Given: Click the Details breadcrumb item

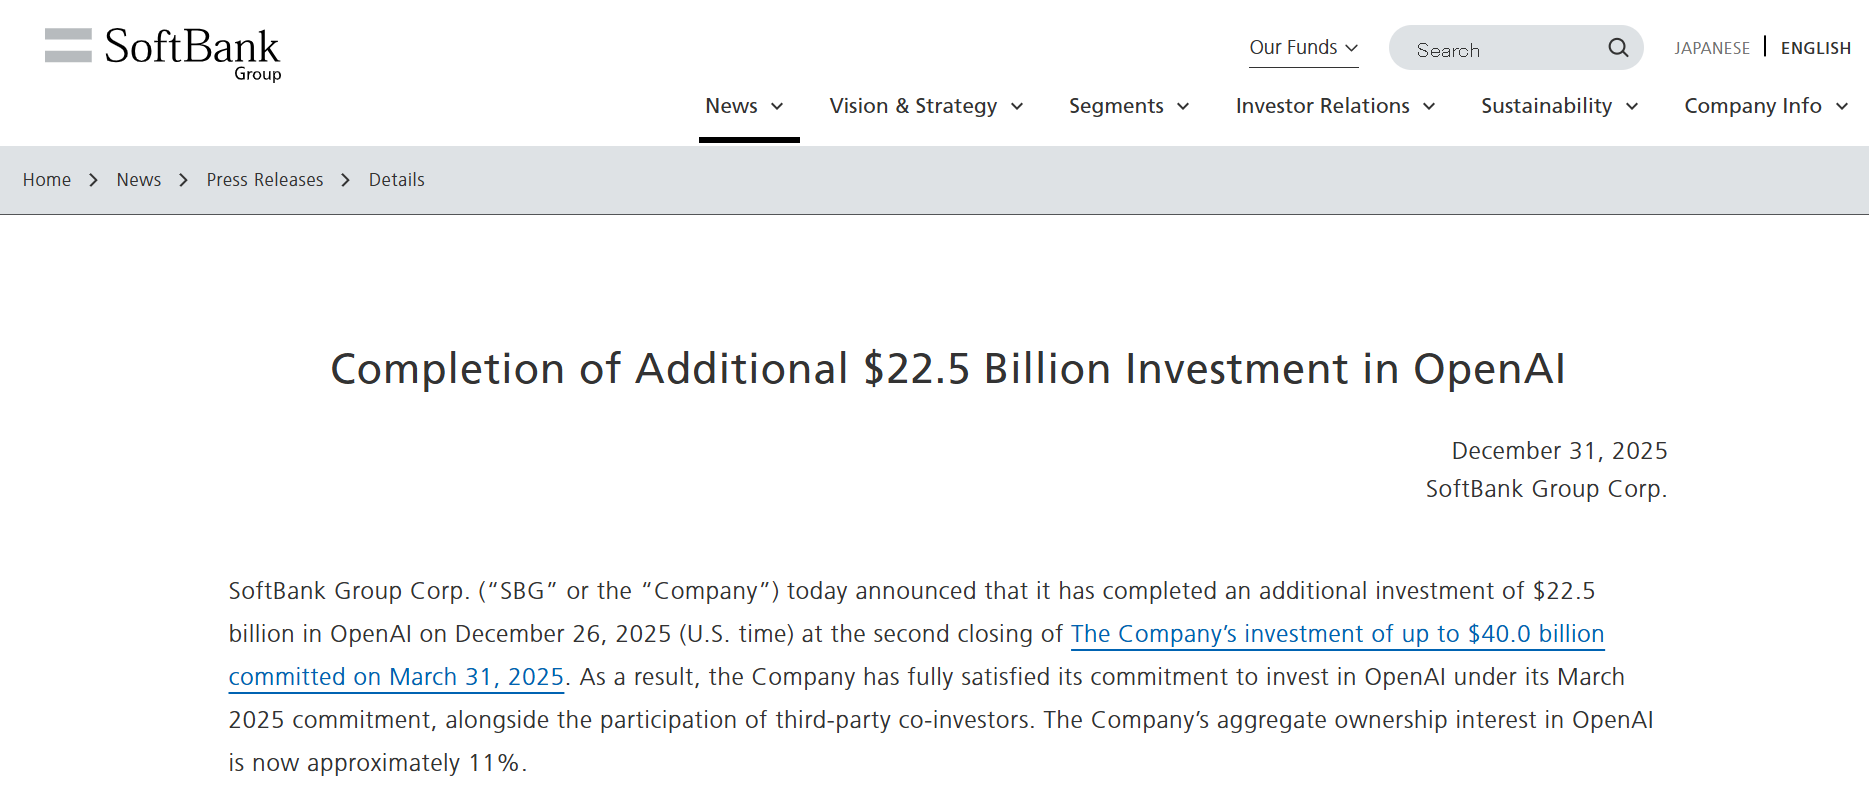Looking at the screenshot, I should pyautogui.click(x=397, y=180).
